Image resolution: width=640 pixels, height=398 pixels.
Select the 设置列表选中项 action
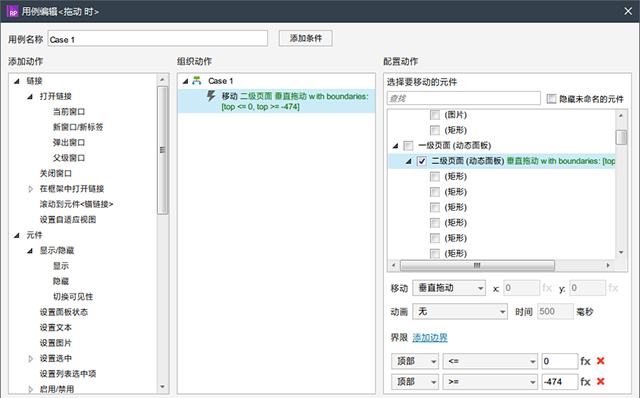(68, 374)
